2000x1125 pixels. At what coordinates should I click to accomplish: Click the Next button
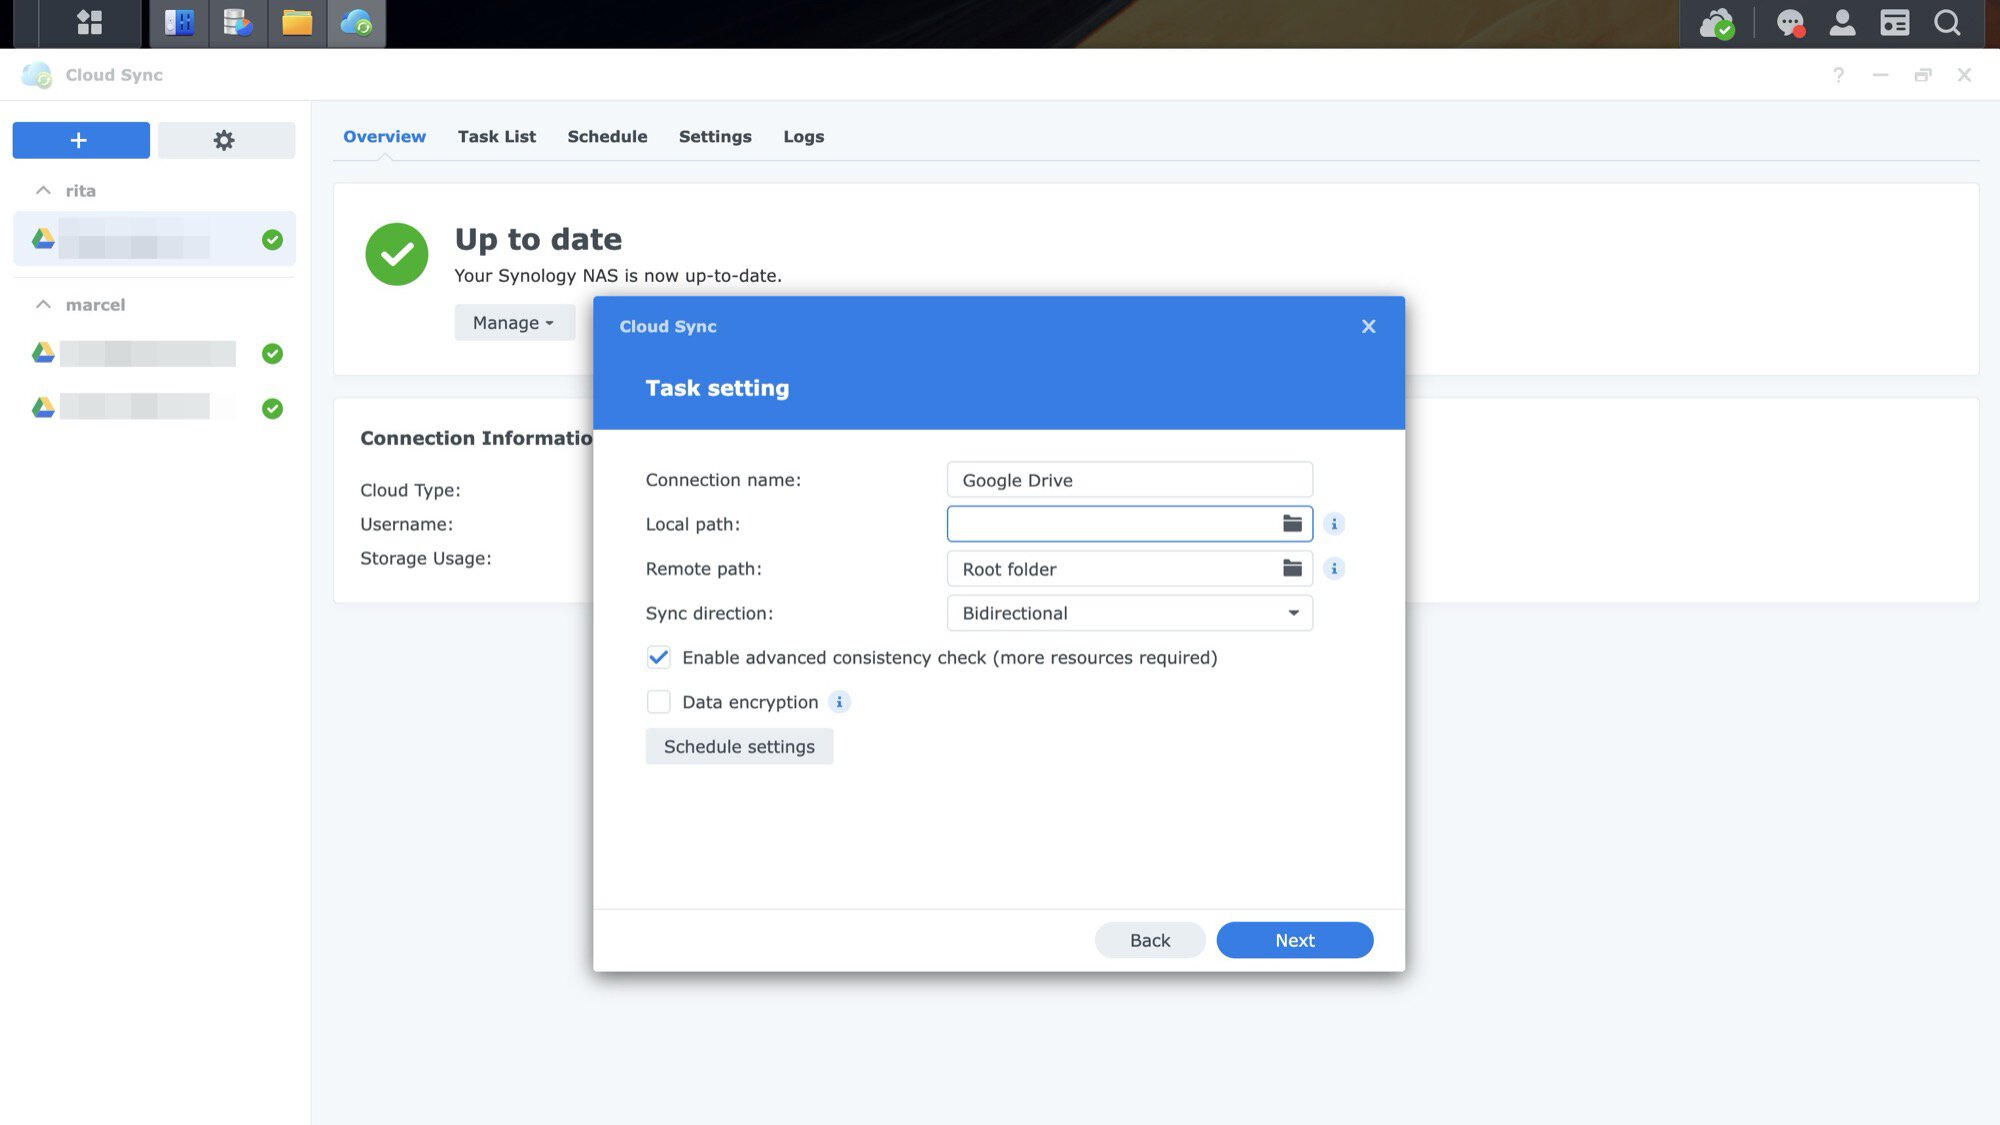point(1294,940)
